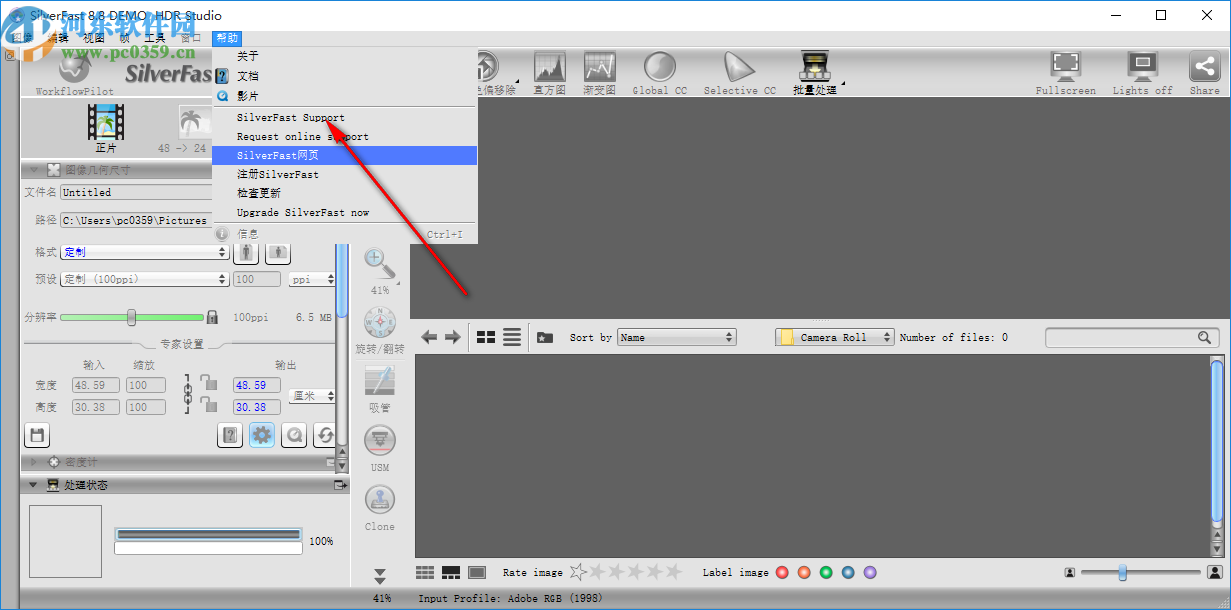Show single image view at bottom

pyautogui.click(x=477, y=572)
